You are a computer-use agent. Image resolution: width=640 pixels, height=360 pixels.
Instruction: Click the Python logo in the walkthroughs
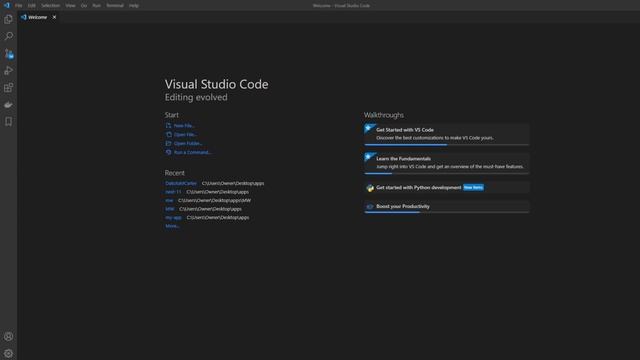[370, 188]
